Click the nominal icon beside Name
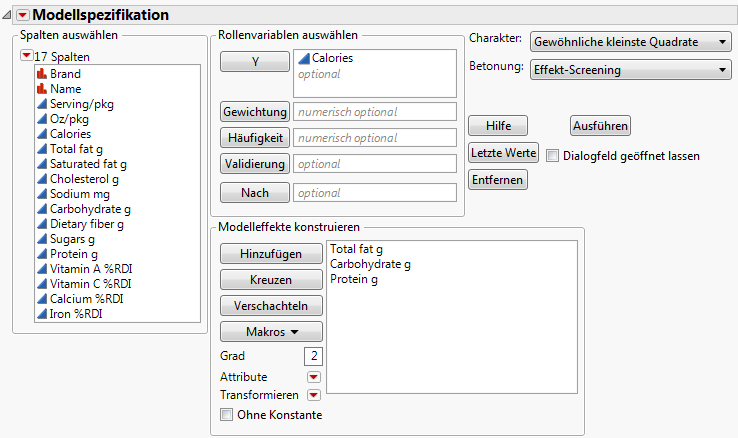 [x=42, y=89]
